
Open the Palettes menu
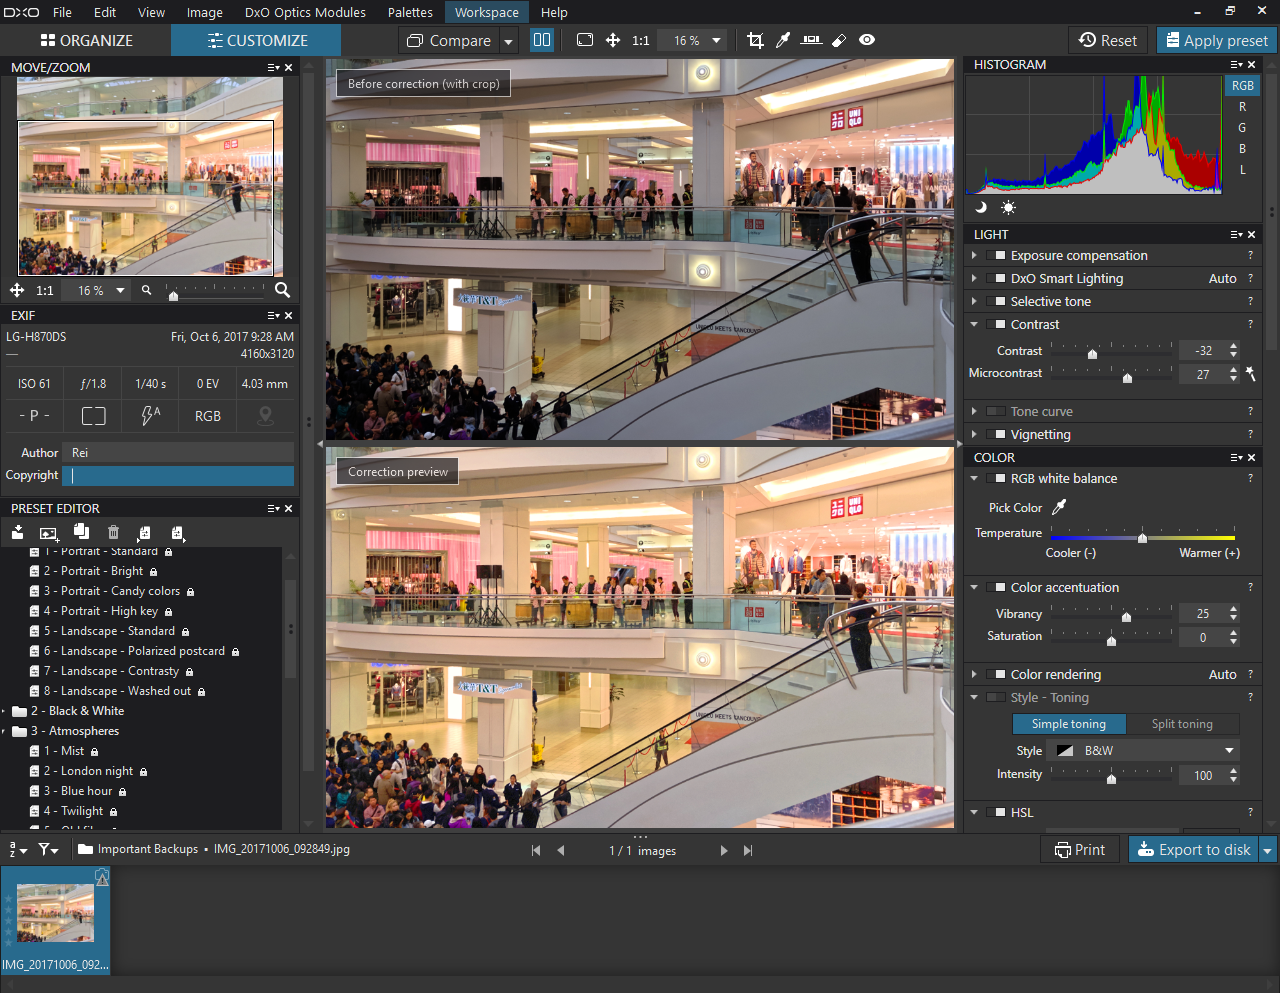(410, 12)
